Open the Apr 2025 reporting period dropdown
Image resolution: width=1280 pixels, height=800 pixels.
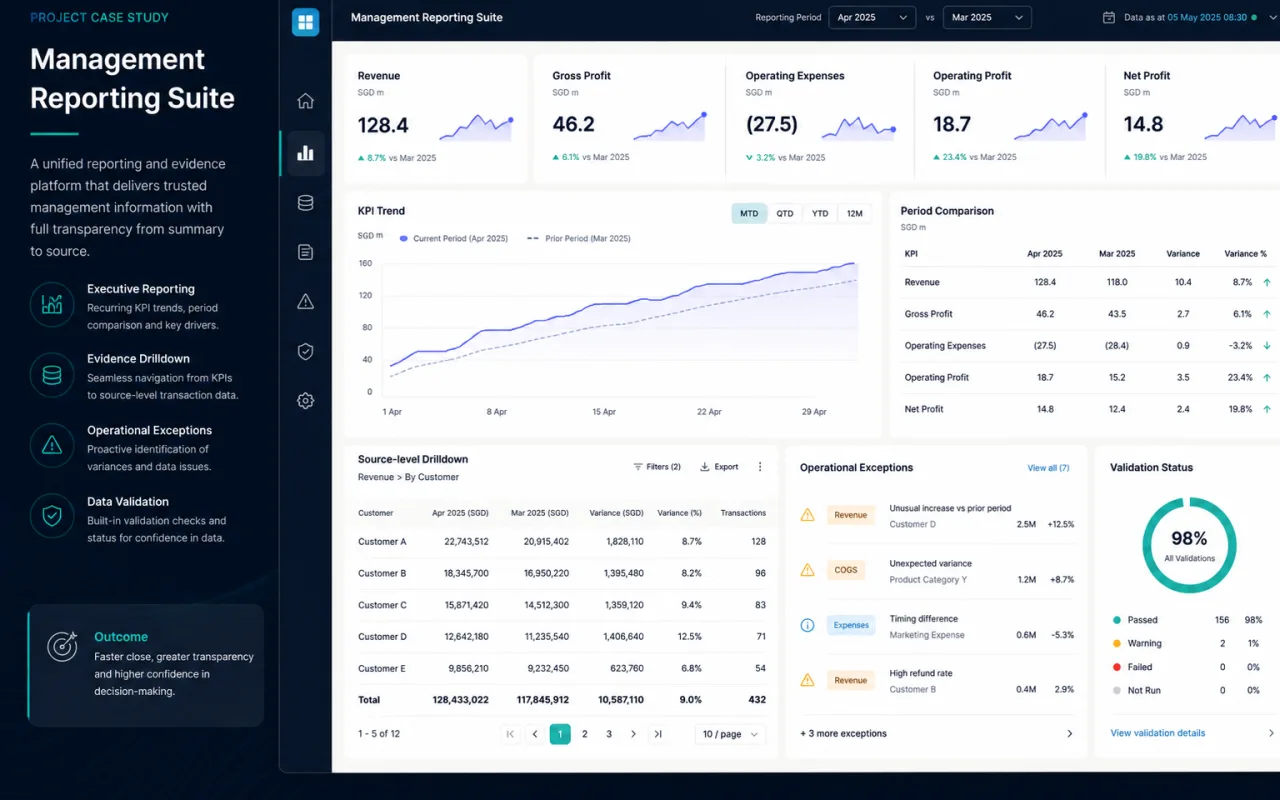tap(872, 18)
